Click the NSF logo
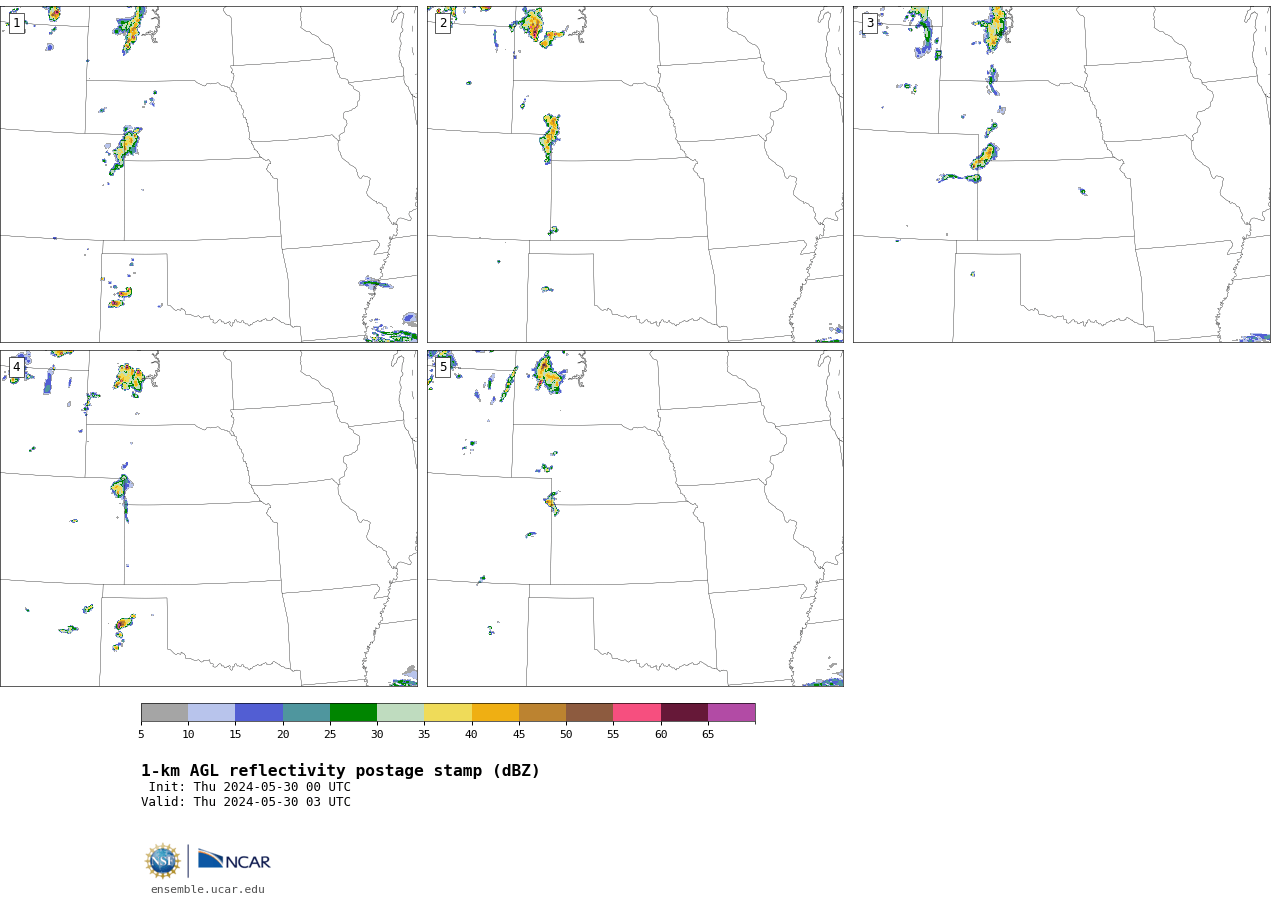 [x=163, y=861]
